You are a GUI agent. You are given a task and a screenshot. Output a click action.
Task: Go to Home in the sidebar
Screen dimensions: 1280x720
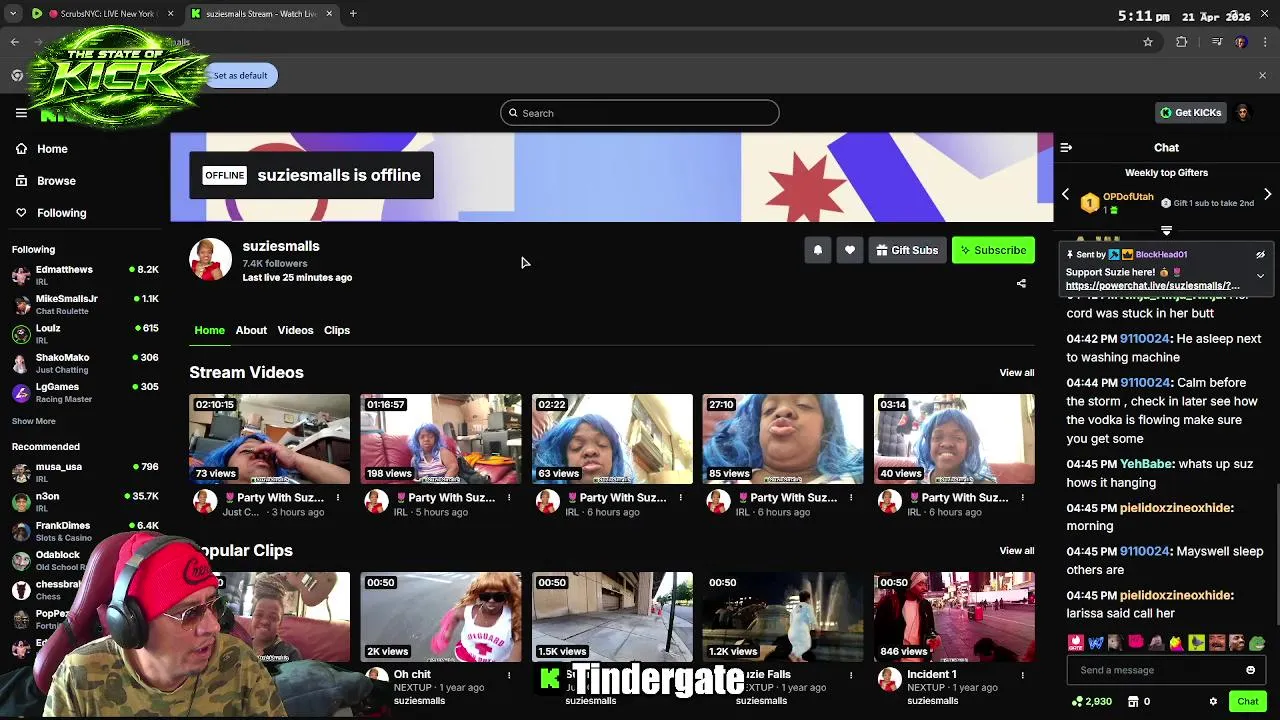coord(42,149)
